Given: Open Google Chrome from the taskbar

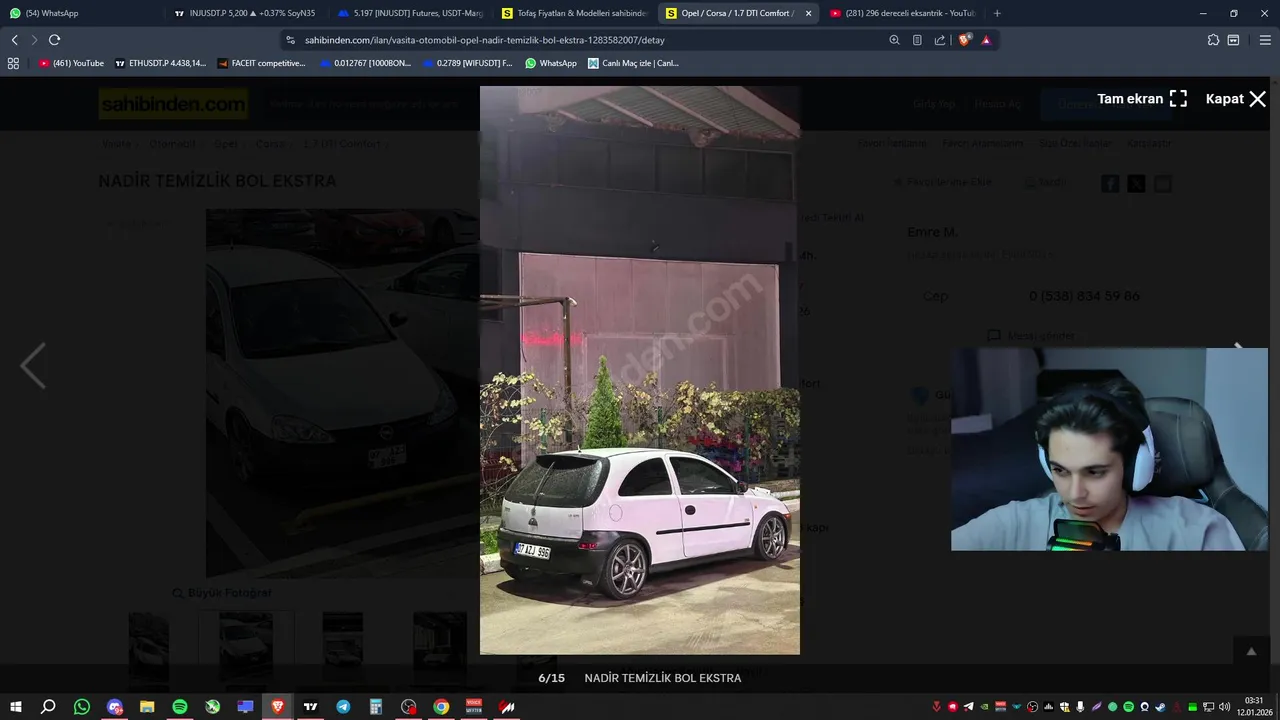Looking at the screenshot, I should [441, 707].
